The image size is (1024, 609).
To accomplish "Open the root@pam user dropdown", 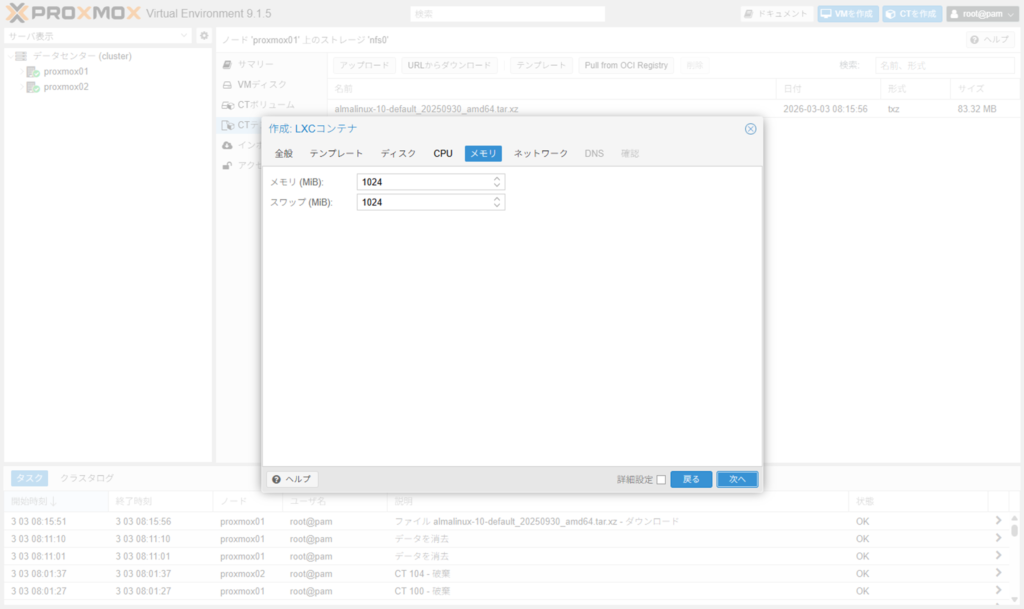I will pyautogui.click(x=981, y=14).
